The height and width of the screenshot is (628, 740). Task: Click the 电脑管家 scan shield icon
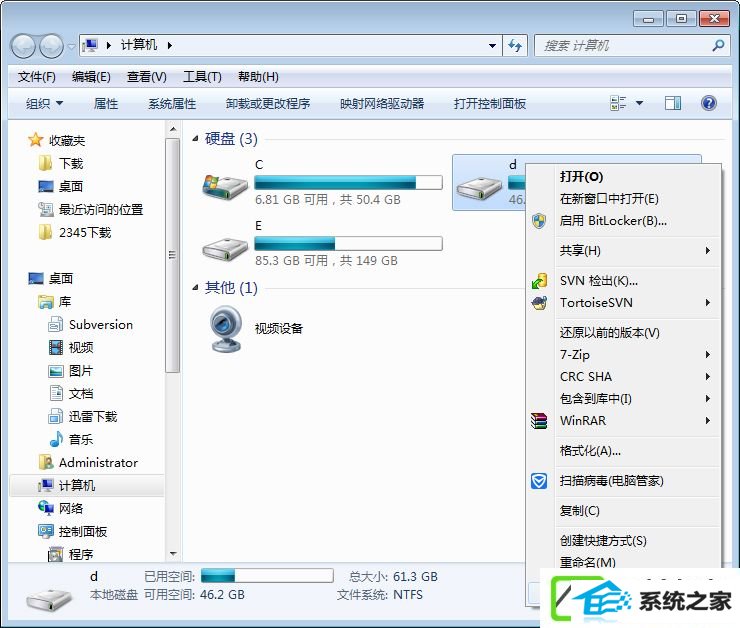tap(539, 481)
